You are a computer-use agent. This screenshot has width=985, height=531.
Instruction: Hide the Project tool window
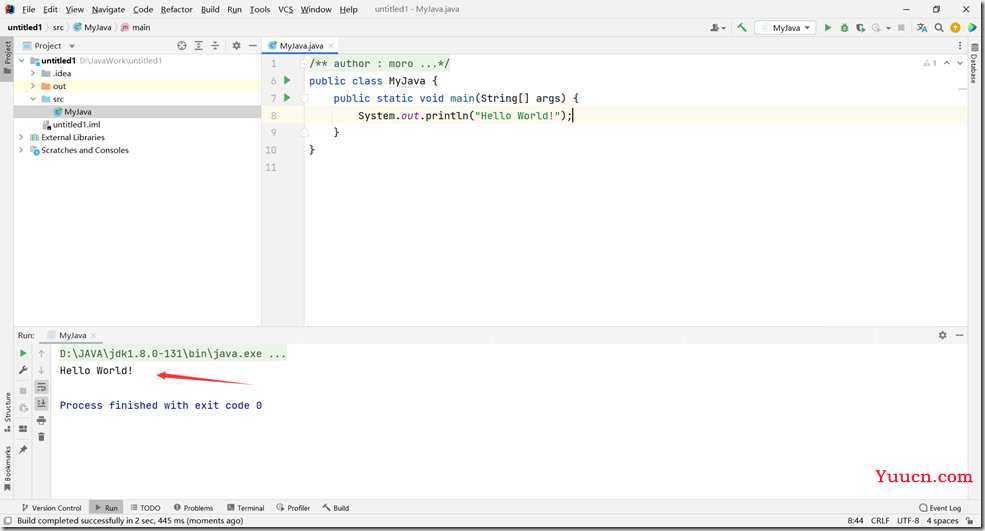(253, 46)
